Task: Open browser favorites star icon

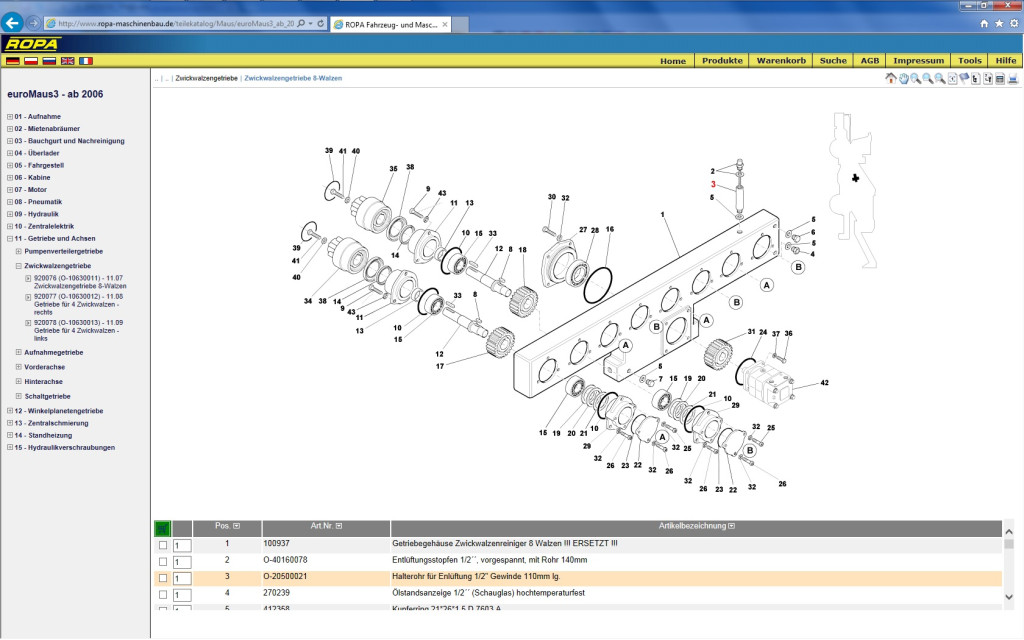Action: coord(999,24)
